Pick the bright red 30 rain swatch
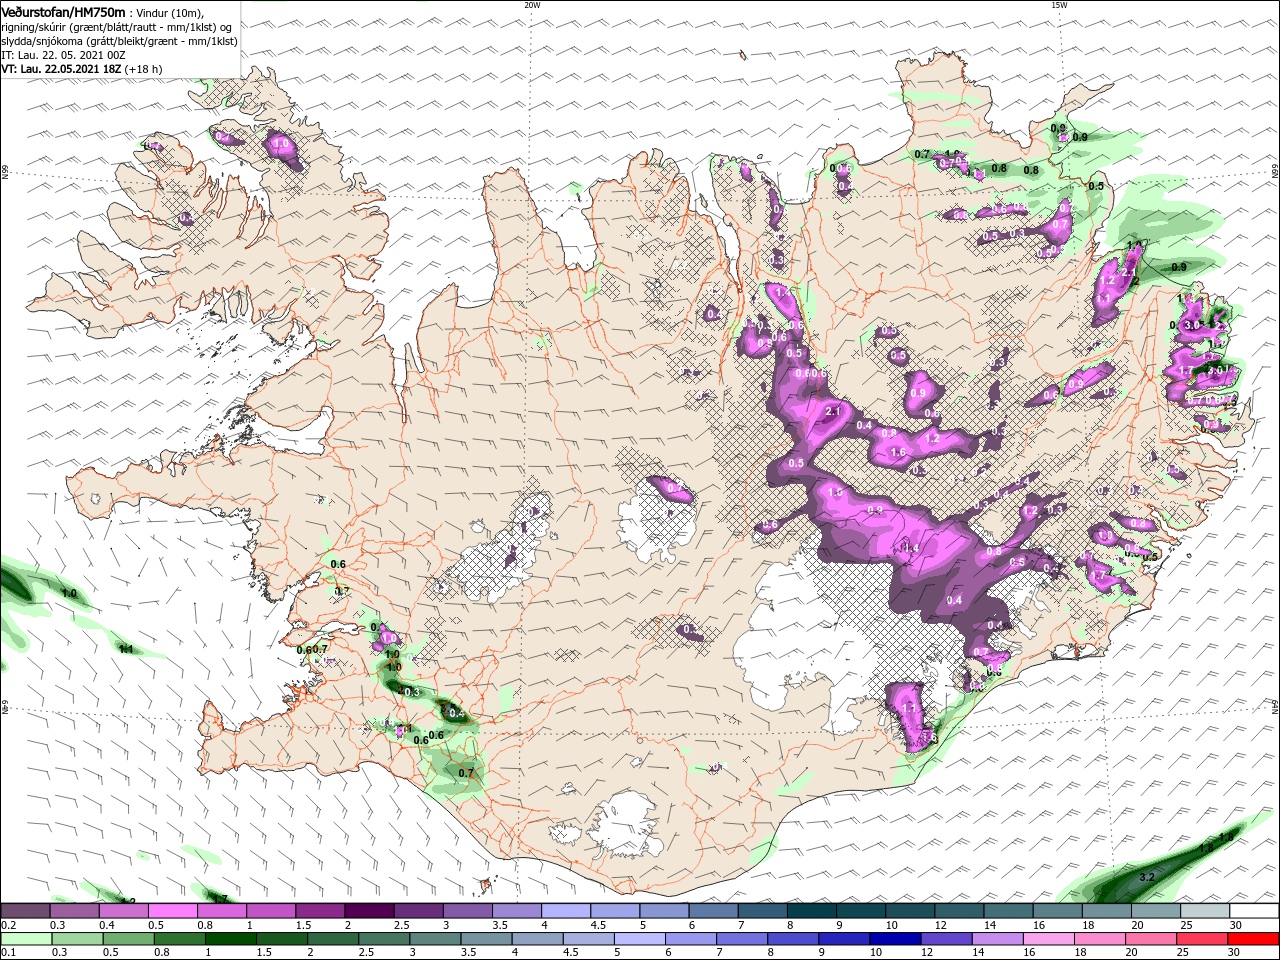Screen dimensions: 1280x960 [x=1254, y=939]
